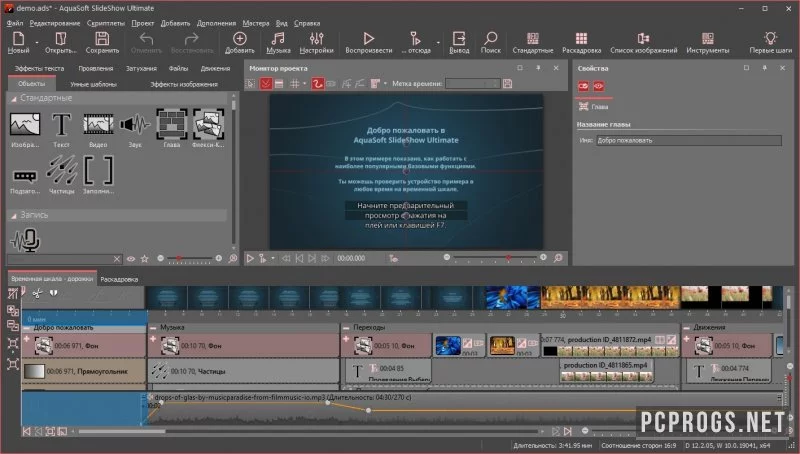Open the Редактирование menu
Image resolution: width=800 pixels, height=454 pixels.
coord(55,23)
